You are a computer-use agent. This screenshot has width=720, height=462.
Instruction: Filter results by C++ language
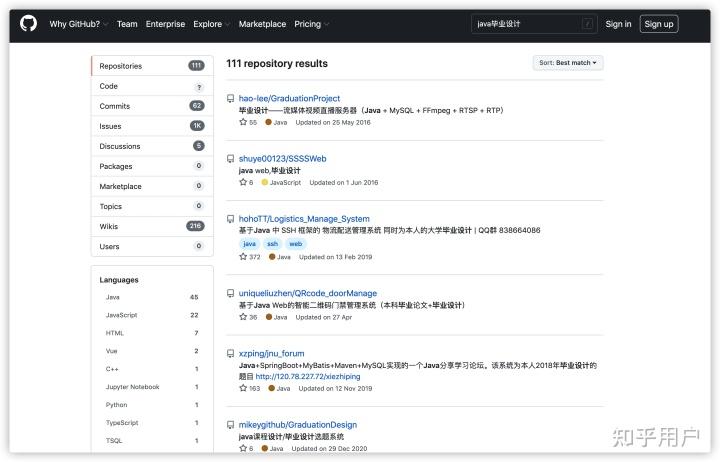152,369
